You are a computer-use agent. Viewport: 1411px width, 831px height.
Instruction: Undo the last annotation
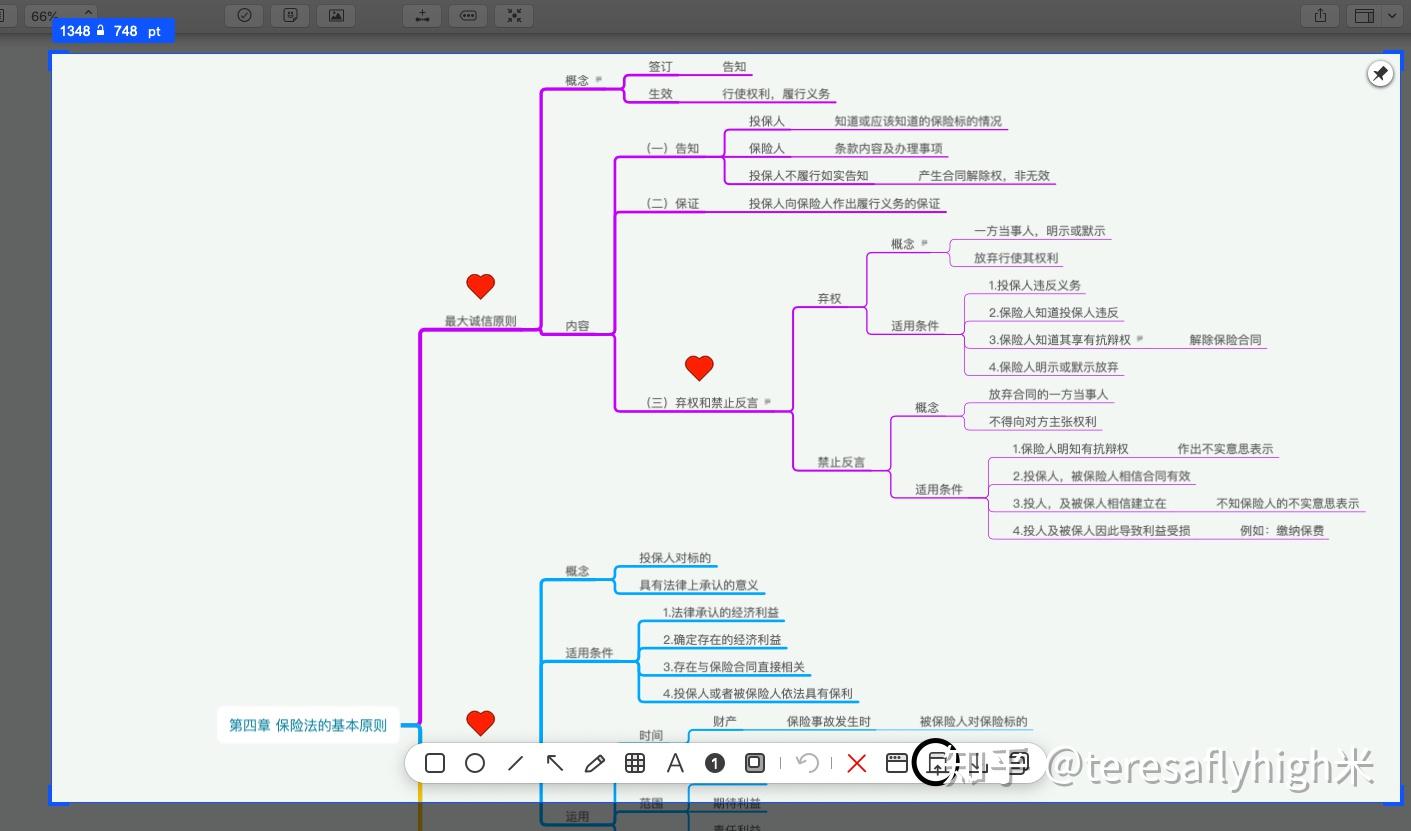(807, 763)
